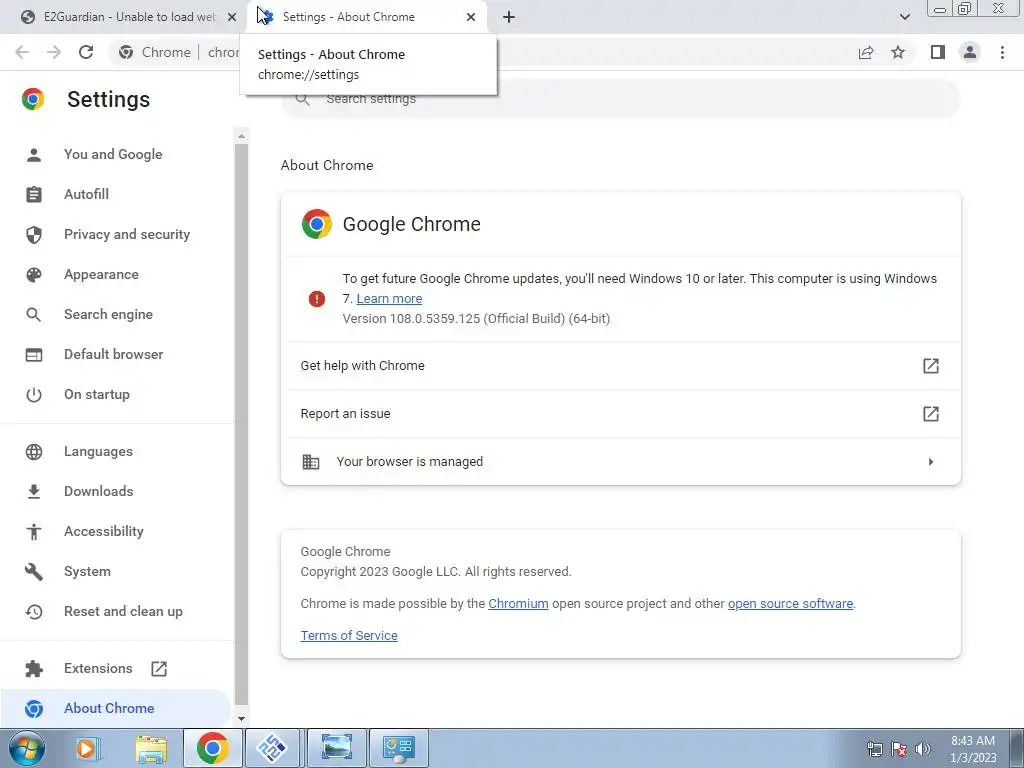Click sidebar scrollbar up arrow

[242, 136]
